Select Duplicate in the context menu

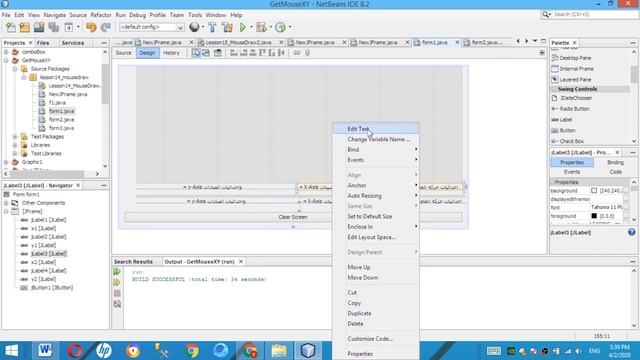tap(375, 313)
